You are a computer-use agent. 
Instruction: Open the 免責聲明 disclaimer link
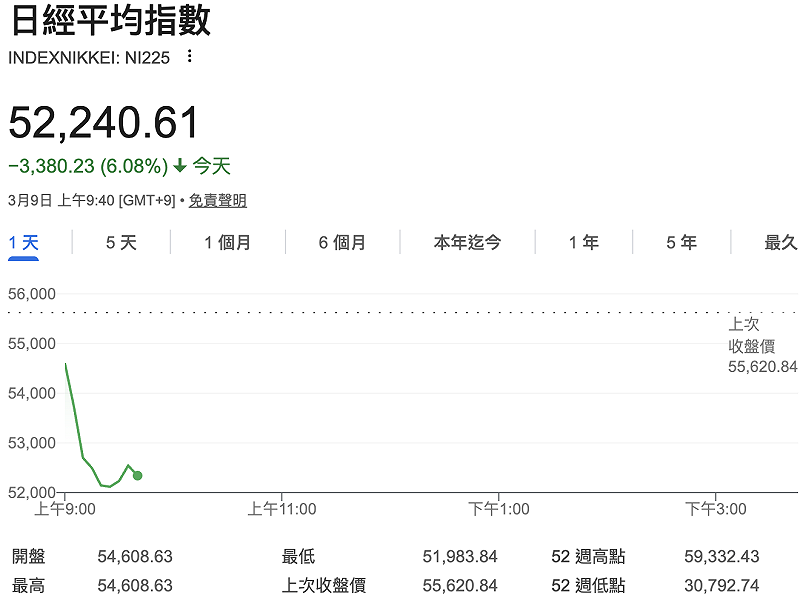tap(218, 200)
